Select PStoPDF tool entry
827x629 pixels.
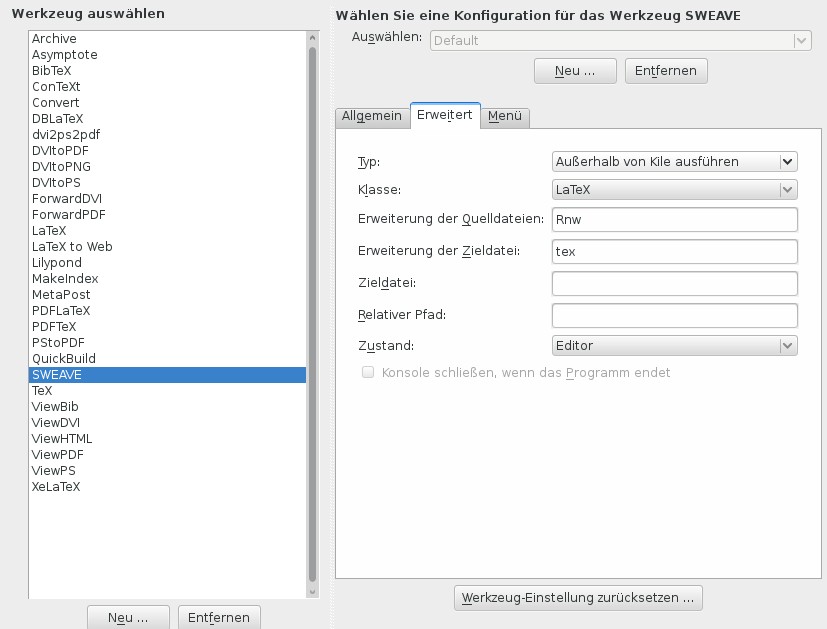[167, 343]
